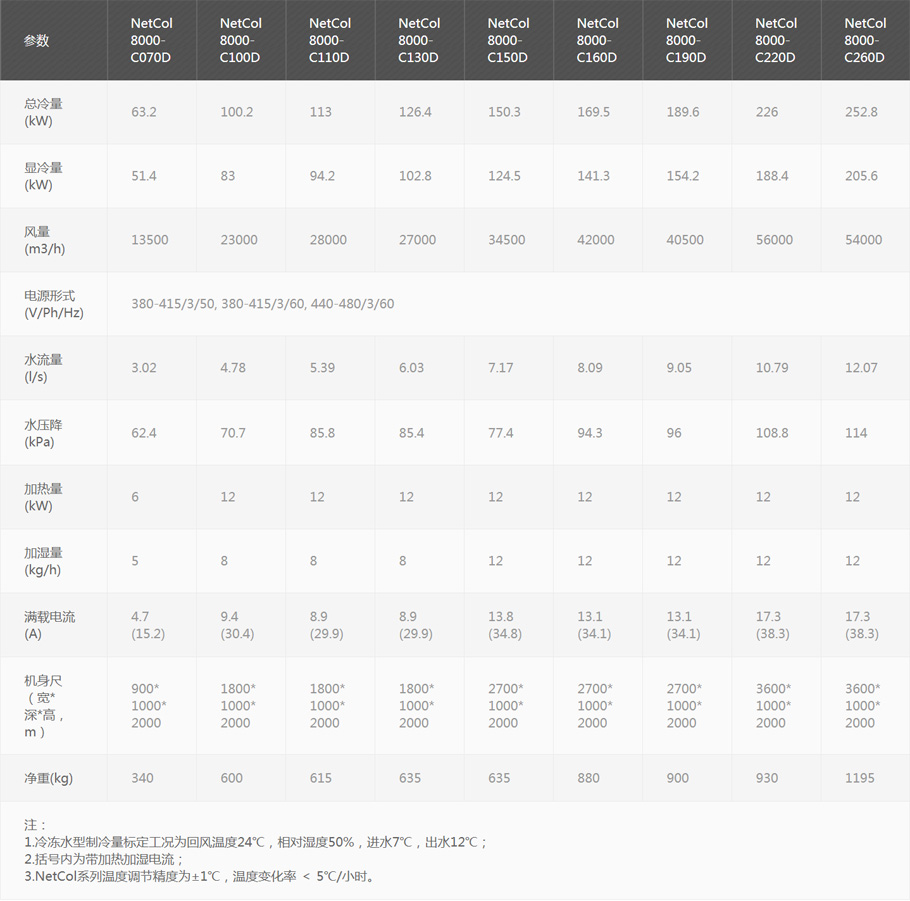The width and height of the screenshot is (910, 901).
Task: Select airflow value 28000
Action: (x=328, y=240)
